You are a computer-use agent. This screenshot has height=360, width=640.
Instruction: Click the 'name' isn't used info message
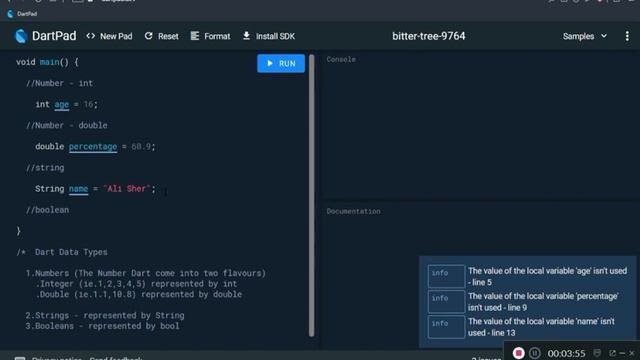tap(541, 327)
